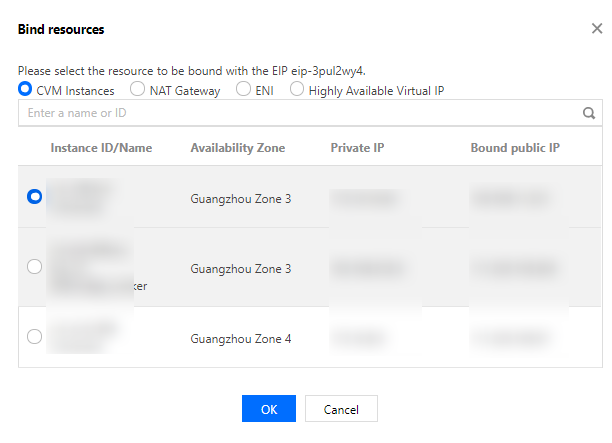Choose the NAT Gateway option
Image resolution: width=612 pixels, height=443 pixels.
tap(139, 90)
